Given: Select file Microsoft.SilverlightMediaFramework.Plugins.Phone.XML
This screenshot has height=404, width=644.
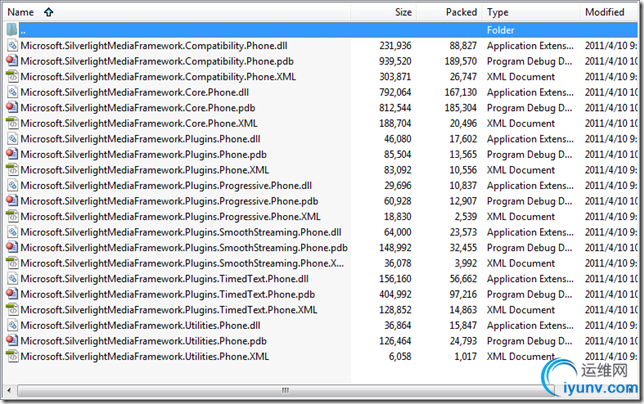Looking at the screenshot, I should point(145,170).
